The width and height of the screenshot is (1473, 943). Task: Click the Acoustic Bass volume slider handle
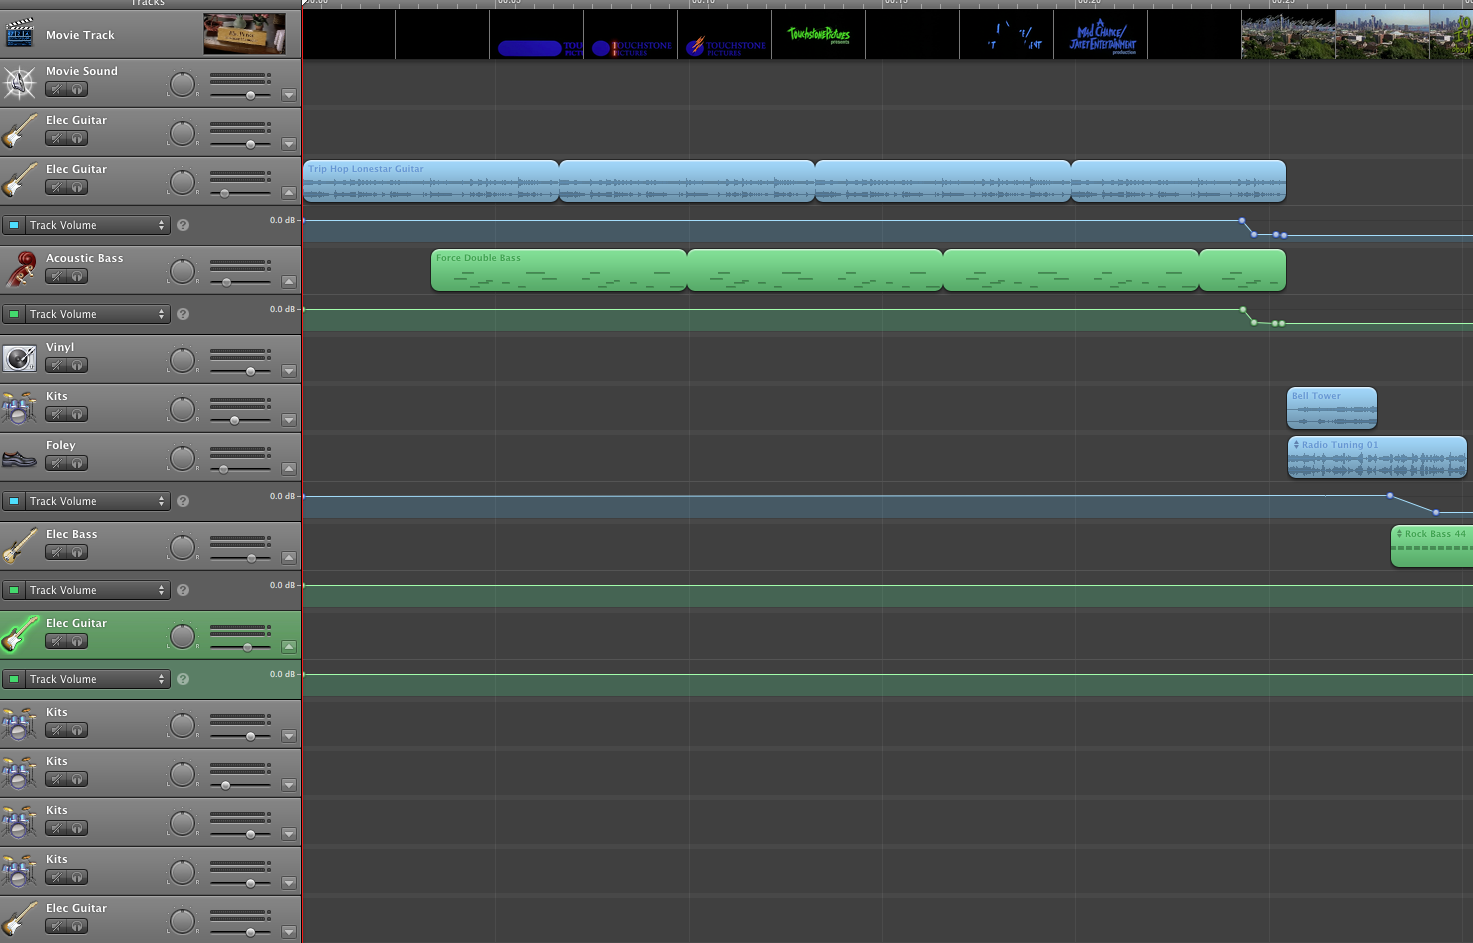[x=227, y=283]
